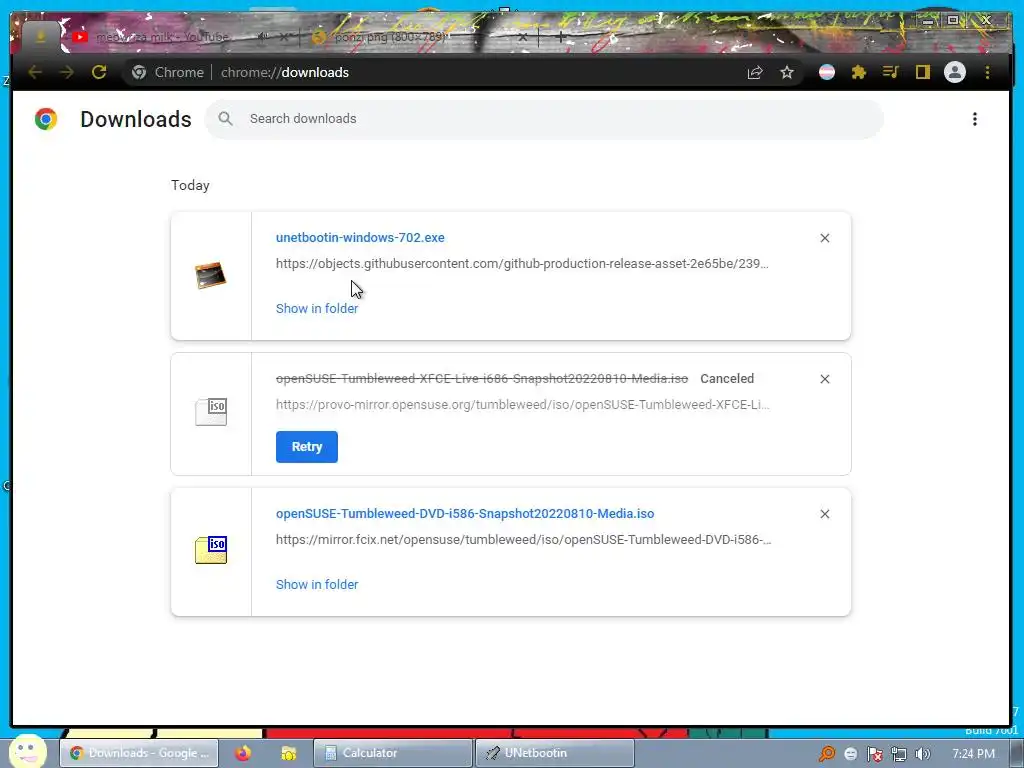Open the Action Center flag tray icon
Image resolution: width=1024 pixels, height=768 pixels.
[874, 754]
